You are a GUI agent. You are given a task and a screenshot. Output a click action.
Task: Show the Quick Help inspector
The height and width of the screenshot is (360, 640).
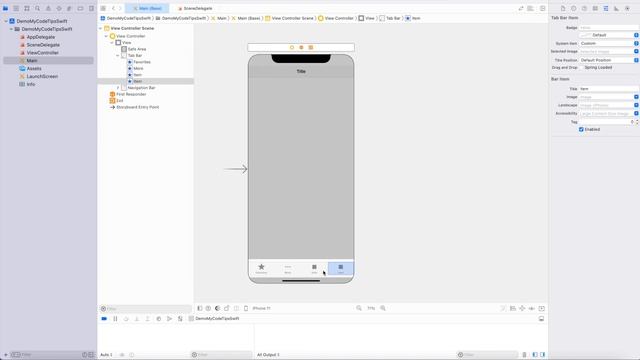tap(584, 8)
